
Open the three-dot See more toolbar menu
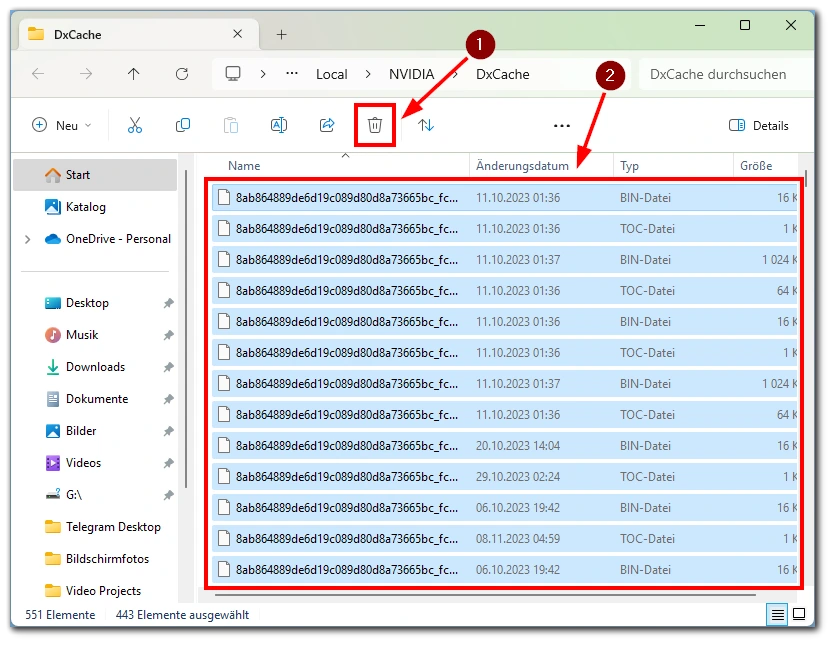(x=562, y=126)
